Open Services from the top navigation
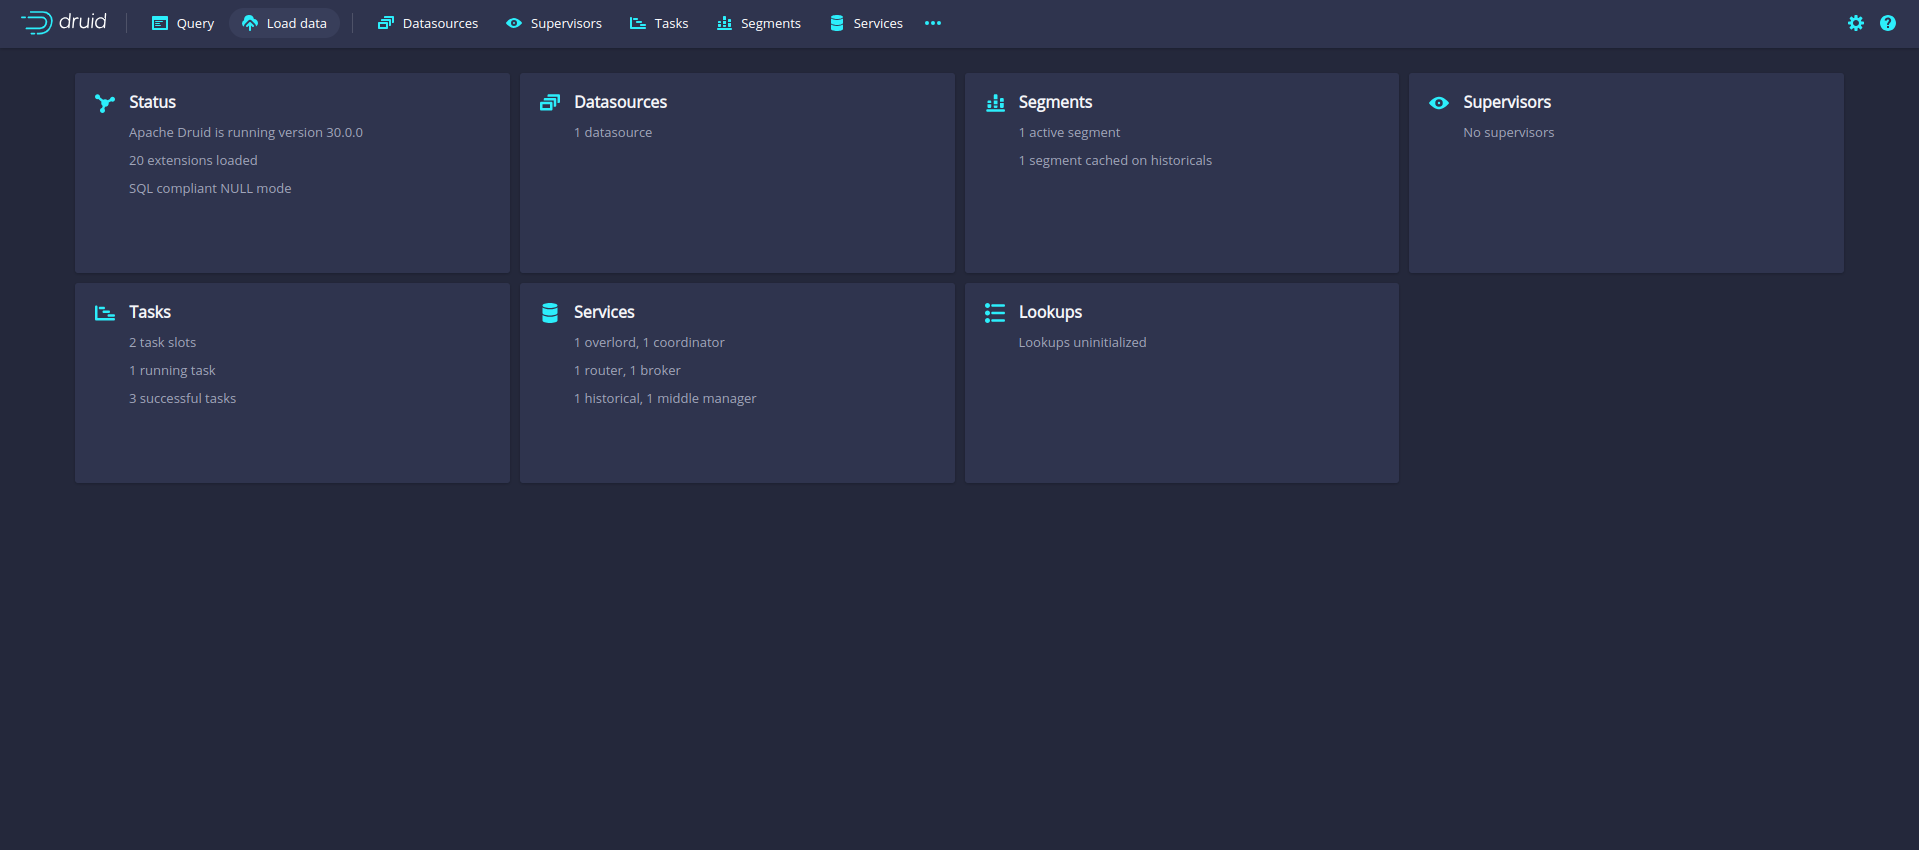Image resolution: width=1920 pixels, height=850 pixels. (866, 23)
